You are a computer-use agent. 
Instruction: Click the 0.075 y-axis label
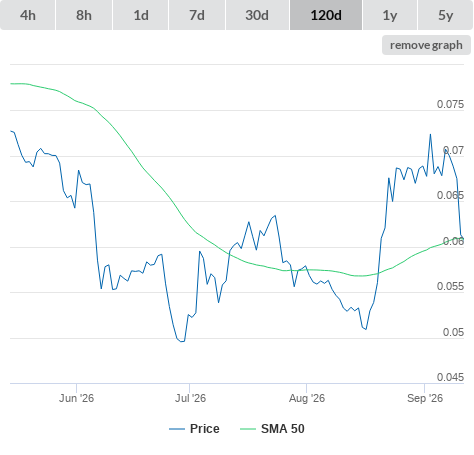click(450, 104)
